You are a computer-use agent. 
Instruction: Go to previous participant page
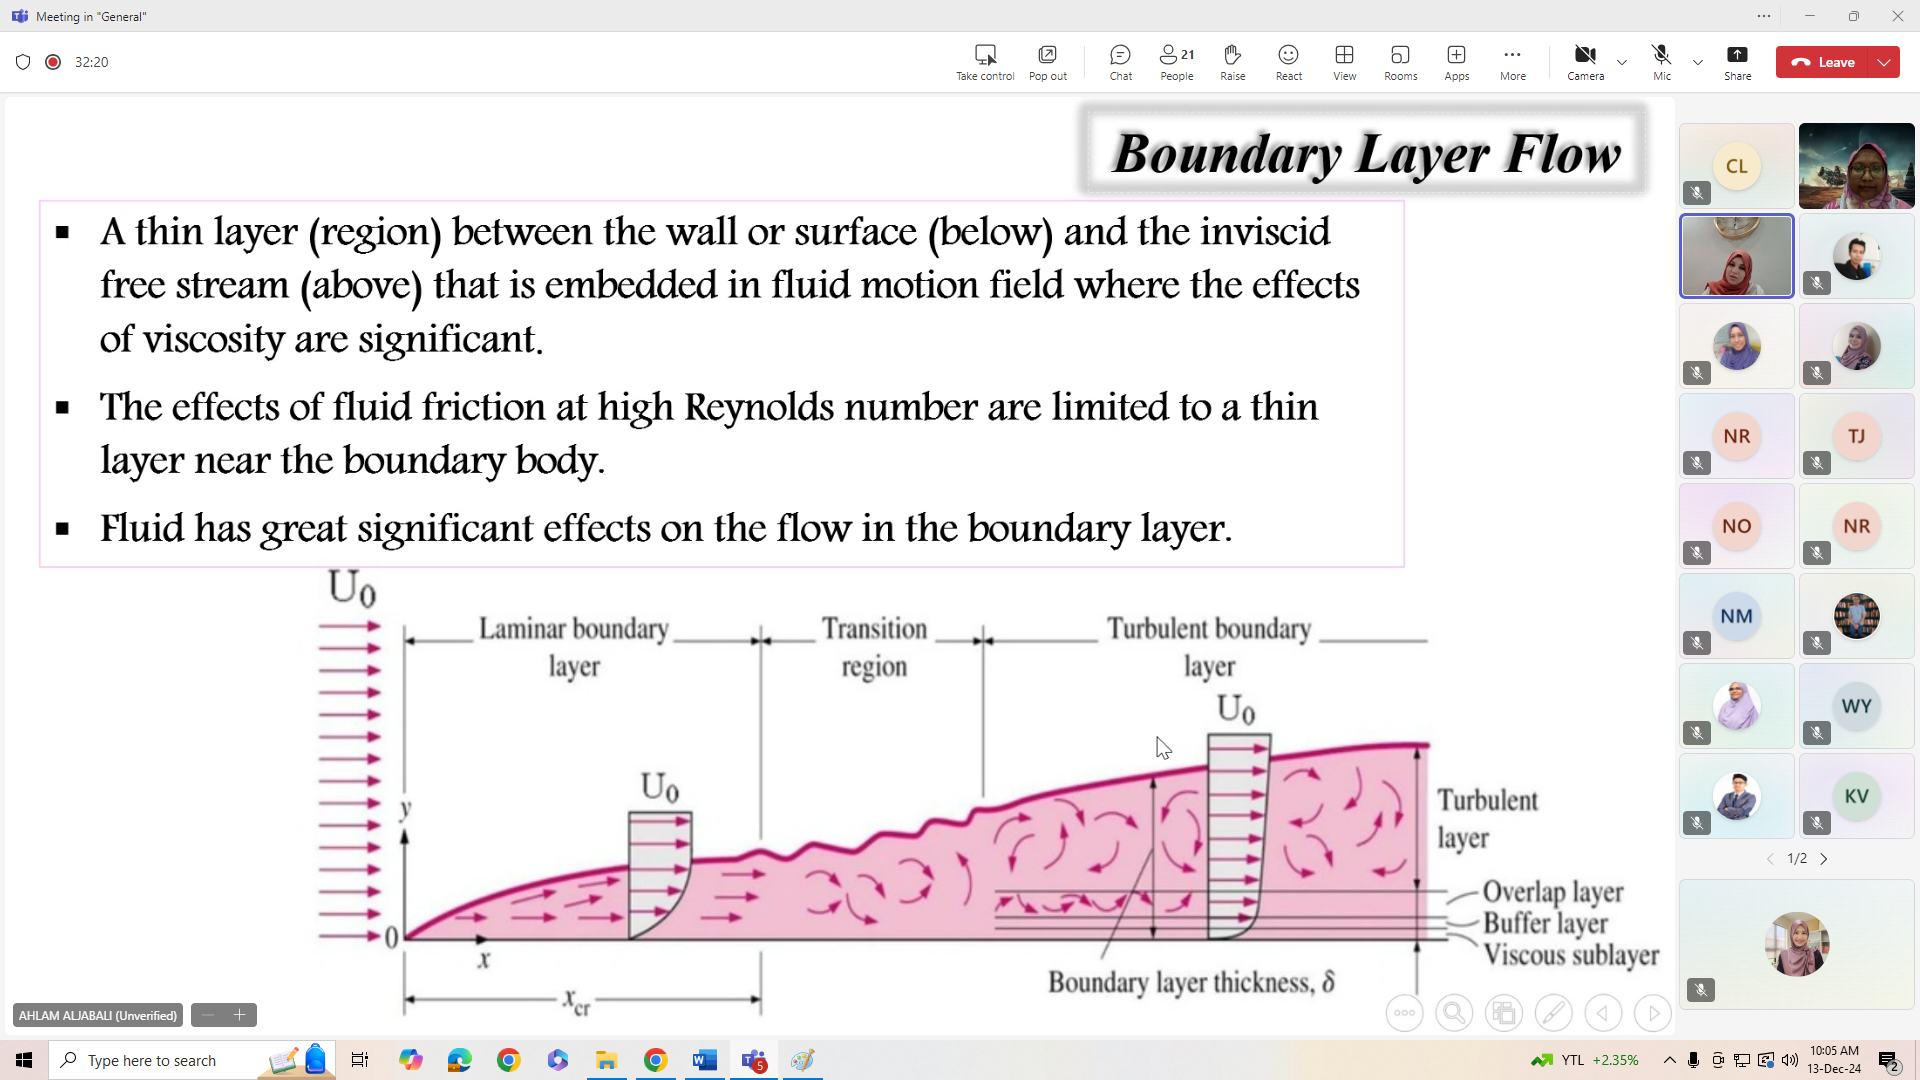(1770, 859)
